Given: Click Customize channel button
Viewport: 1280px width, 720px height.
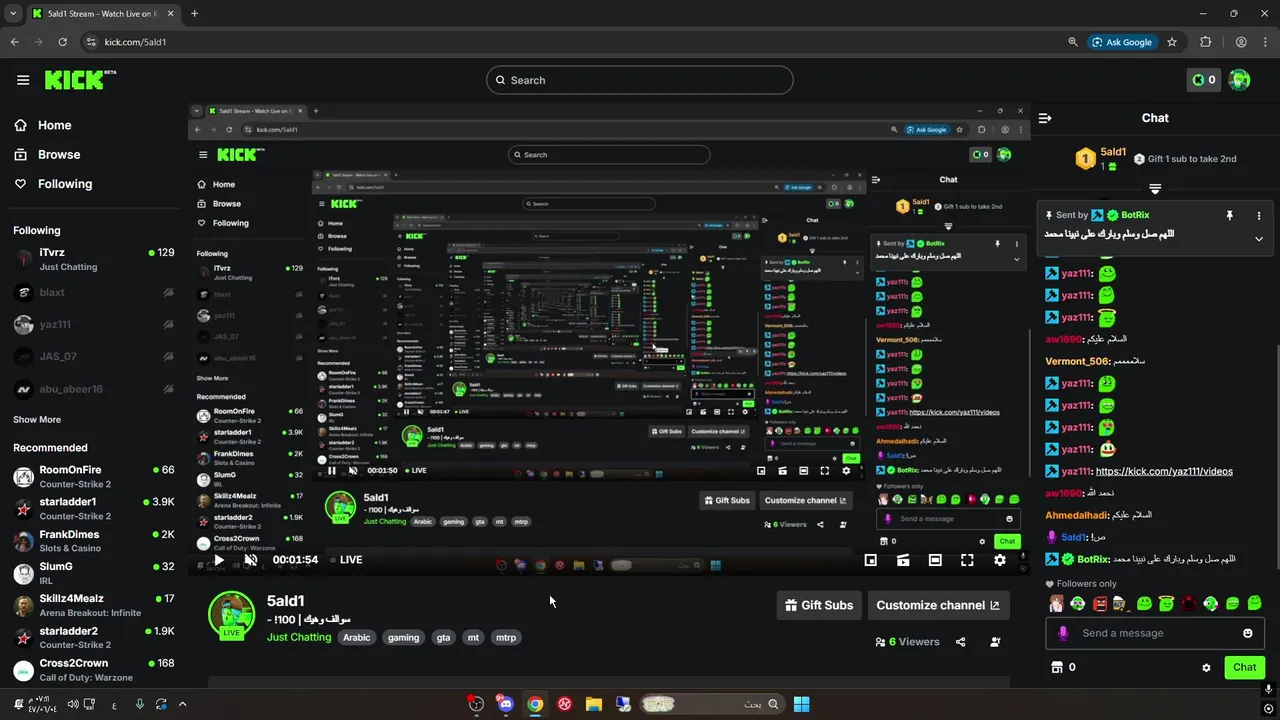Looking at the screenshot, I should click(x=938, y=605).
